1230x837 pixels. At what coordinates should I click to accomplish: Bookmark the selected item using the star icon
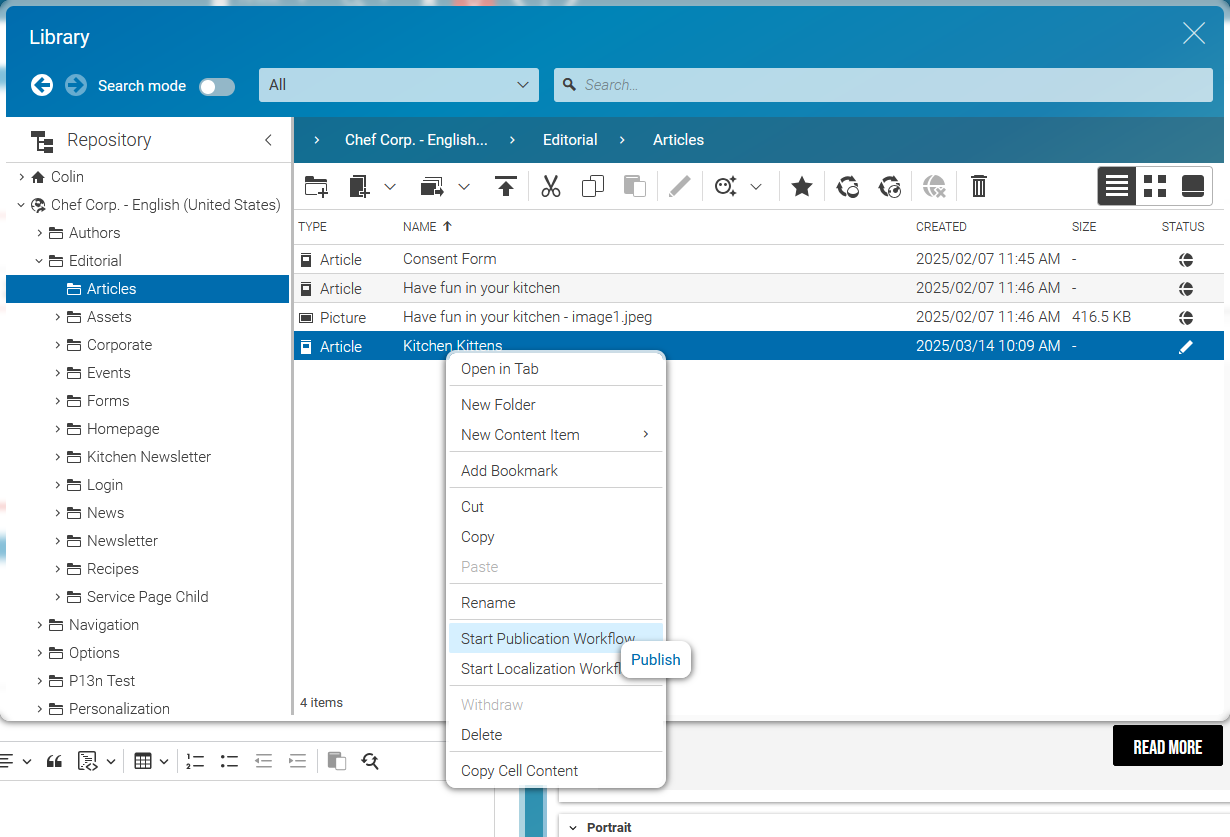point(801,186)
